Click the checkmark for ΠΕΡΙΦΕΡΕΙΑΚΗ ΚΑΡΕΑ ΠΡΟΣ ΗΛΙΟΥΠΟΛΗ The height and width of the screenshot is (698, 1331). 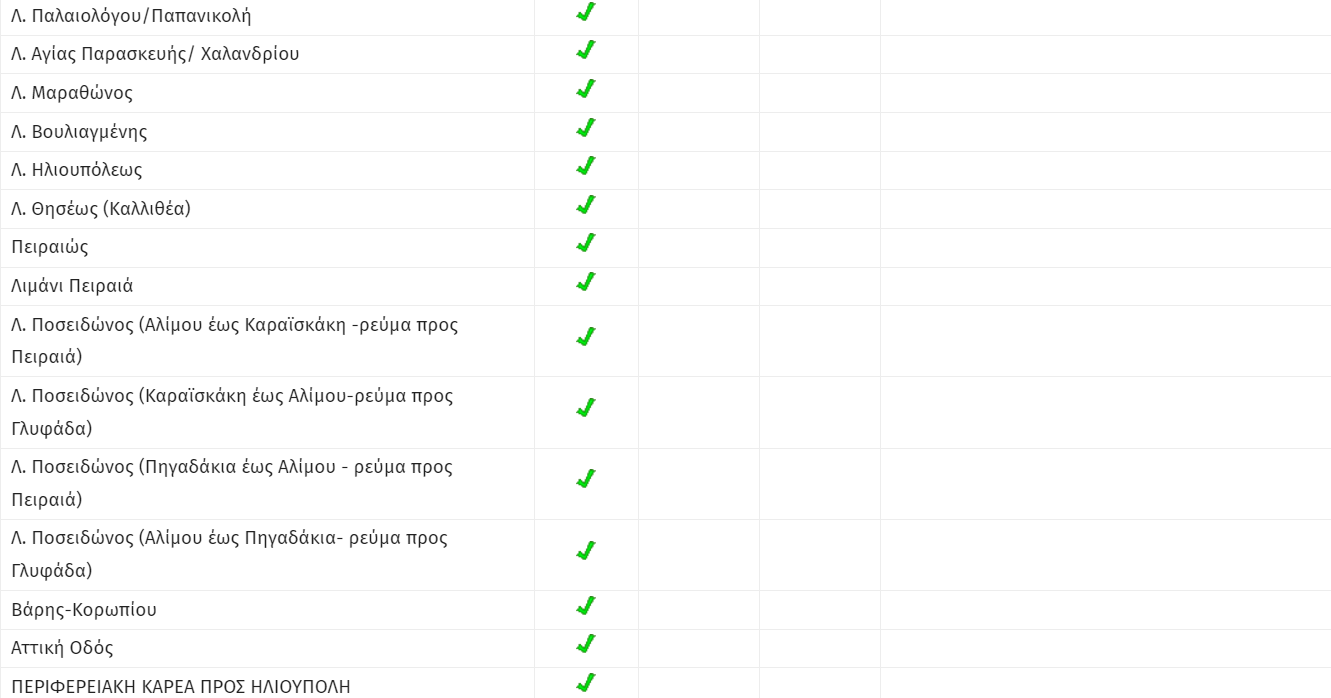click(x=586, y=683)
